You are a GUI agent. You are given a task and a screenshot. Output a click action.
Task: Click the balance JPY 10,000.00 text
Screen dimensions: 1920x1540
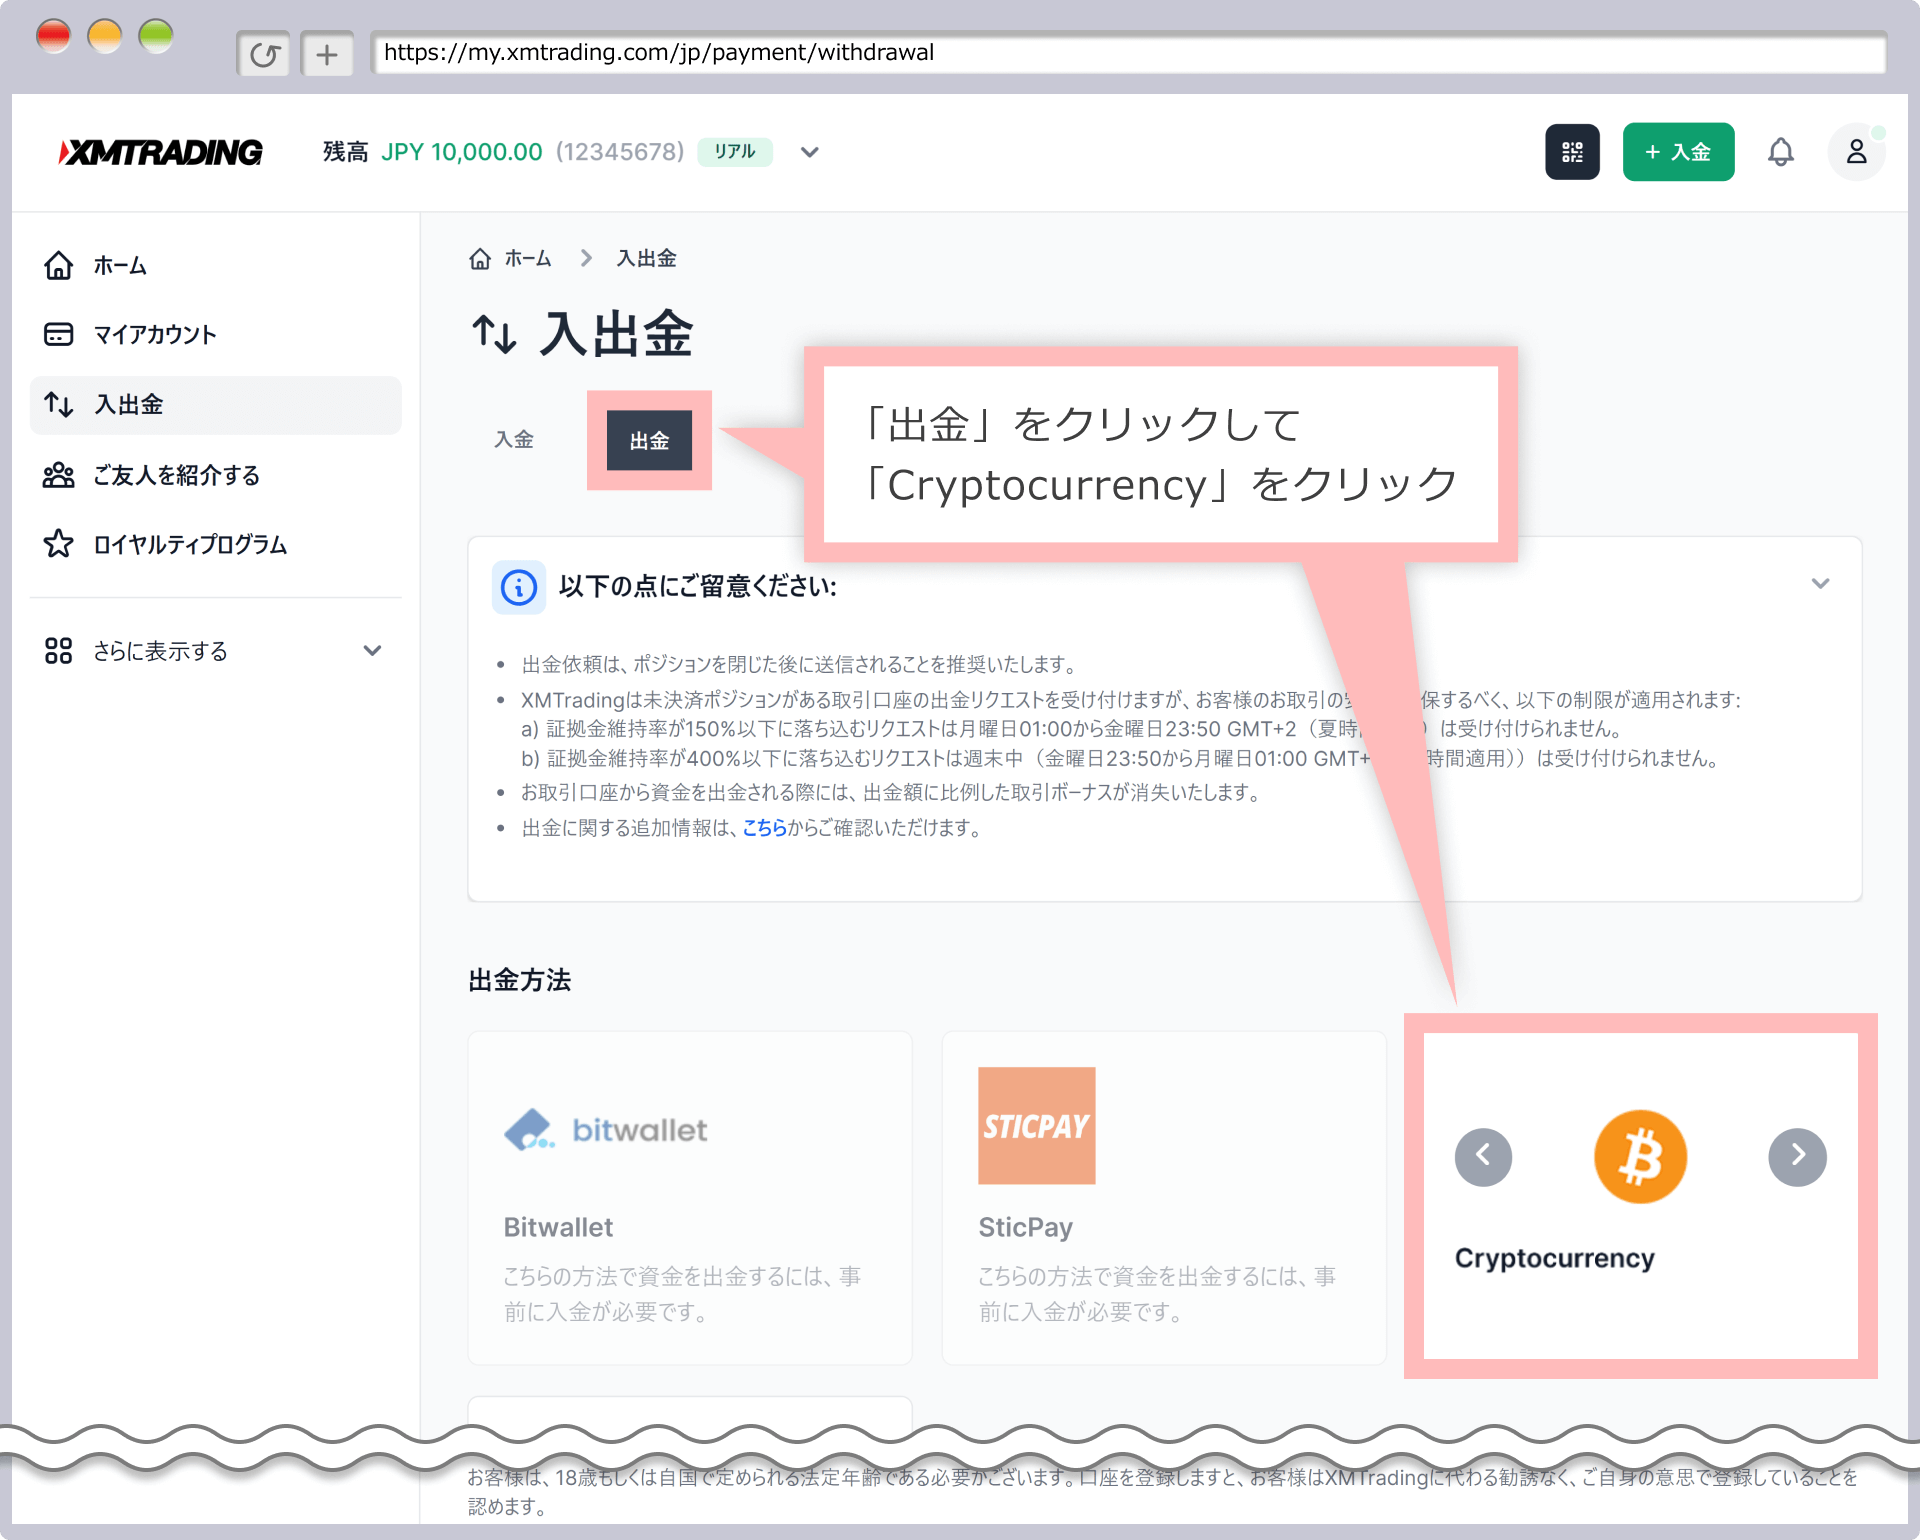click(462, 152)
